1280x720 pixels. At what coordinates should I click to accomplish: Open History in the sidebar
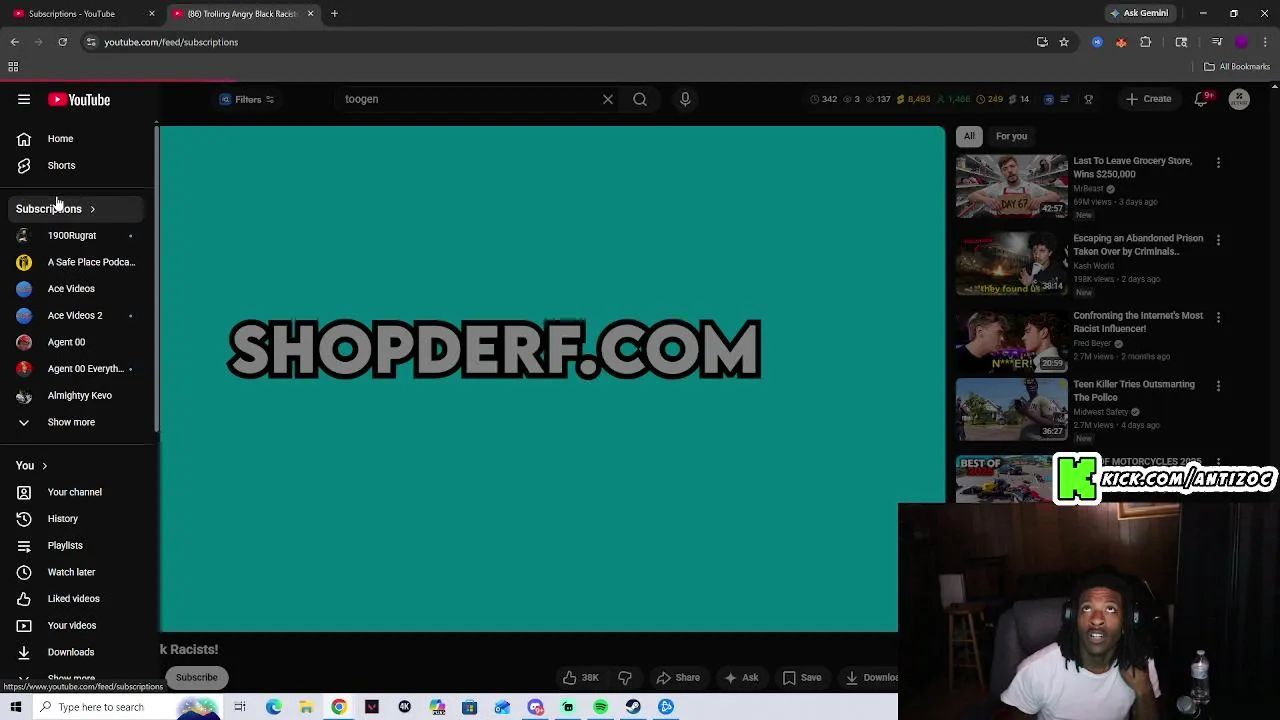(62, 519)
